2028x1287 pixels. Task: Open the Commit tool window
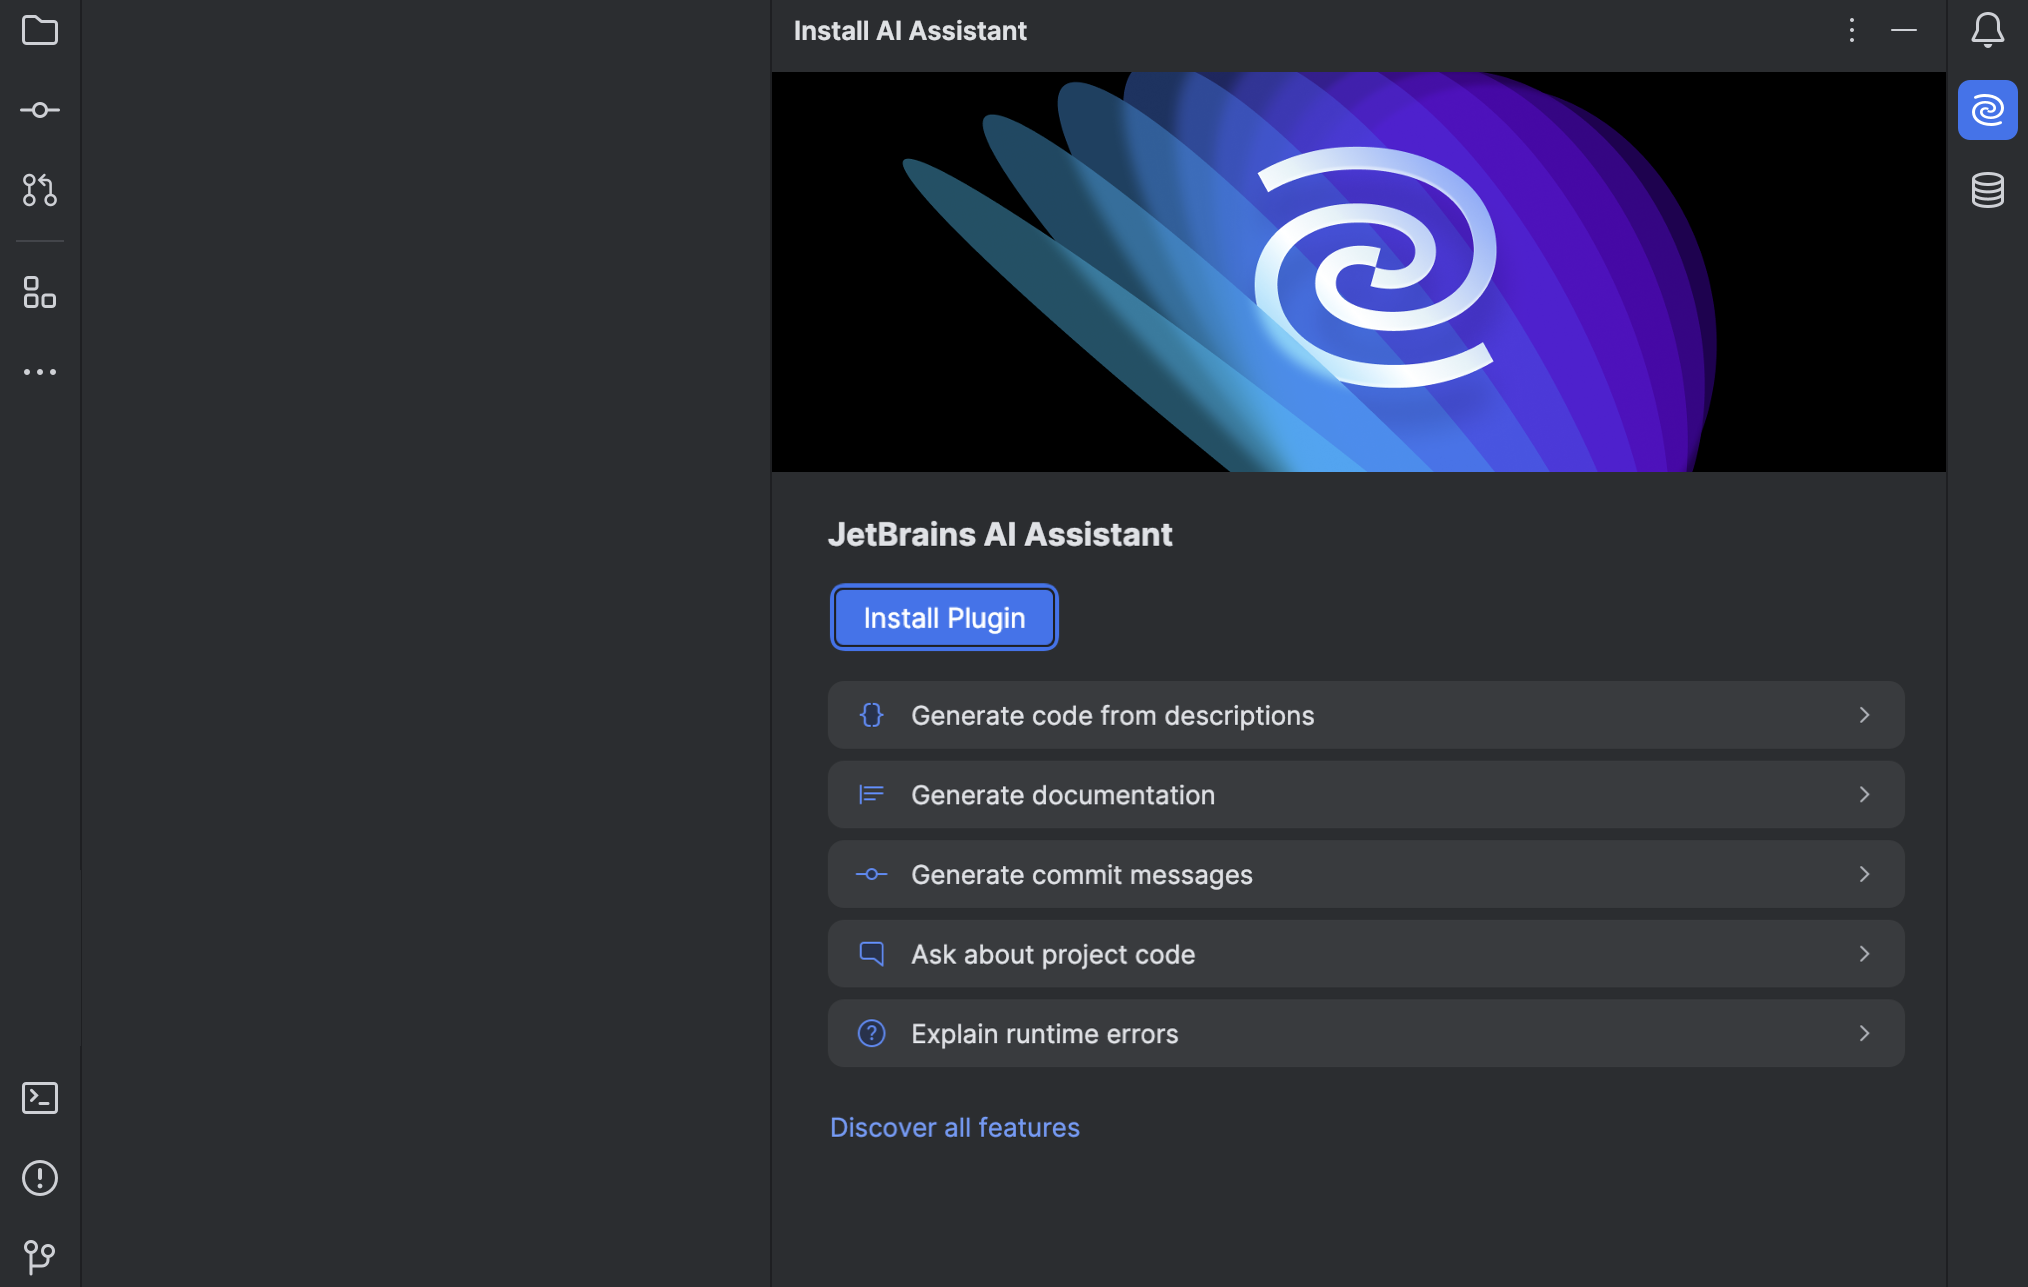tap(40, 109)
